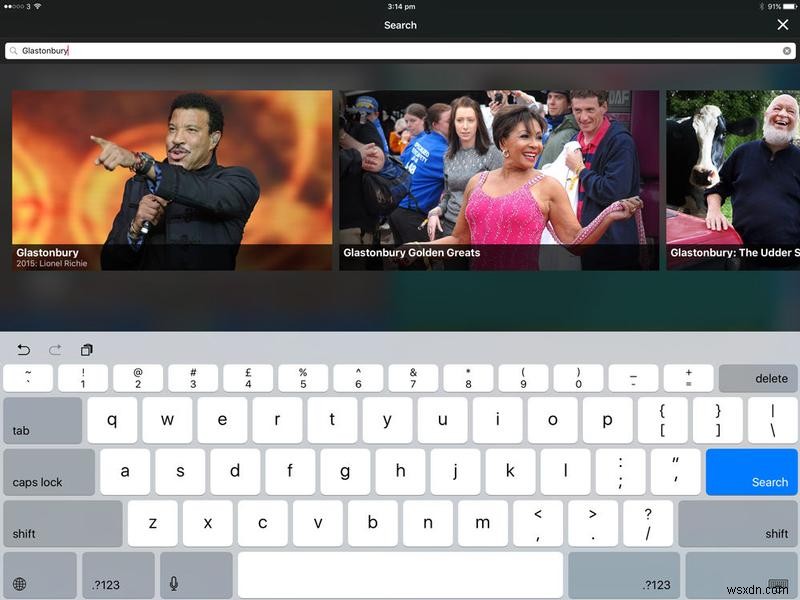Viewport: 800px width, 600px height.
Task: Open Glastonbury 2015: Lionel Richie result
Action: pos(171,180)
